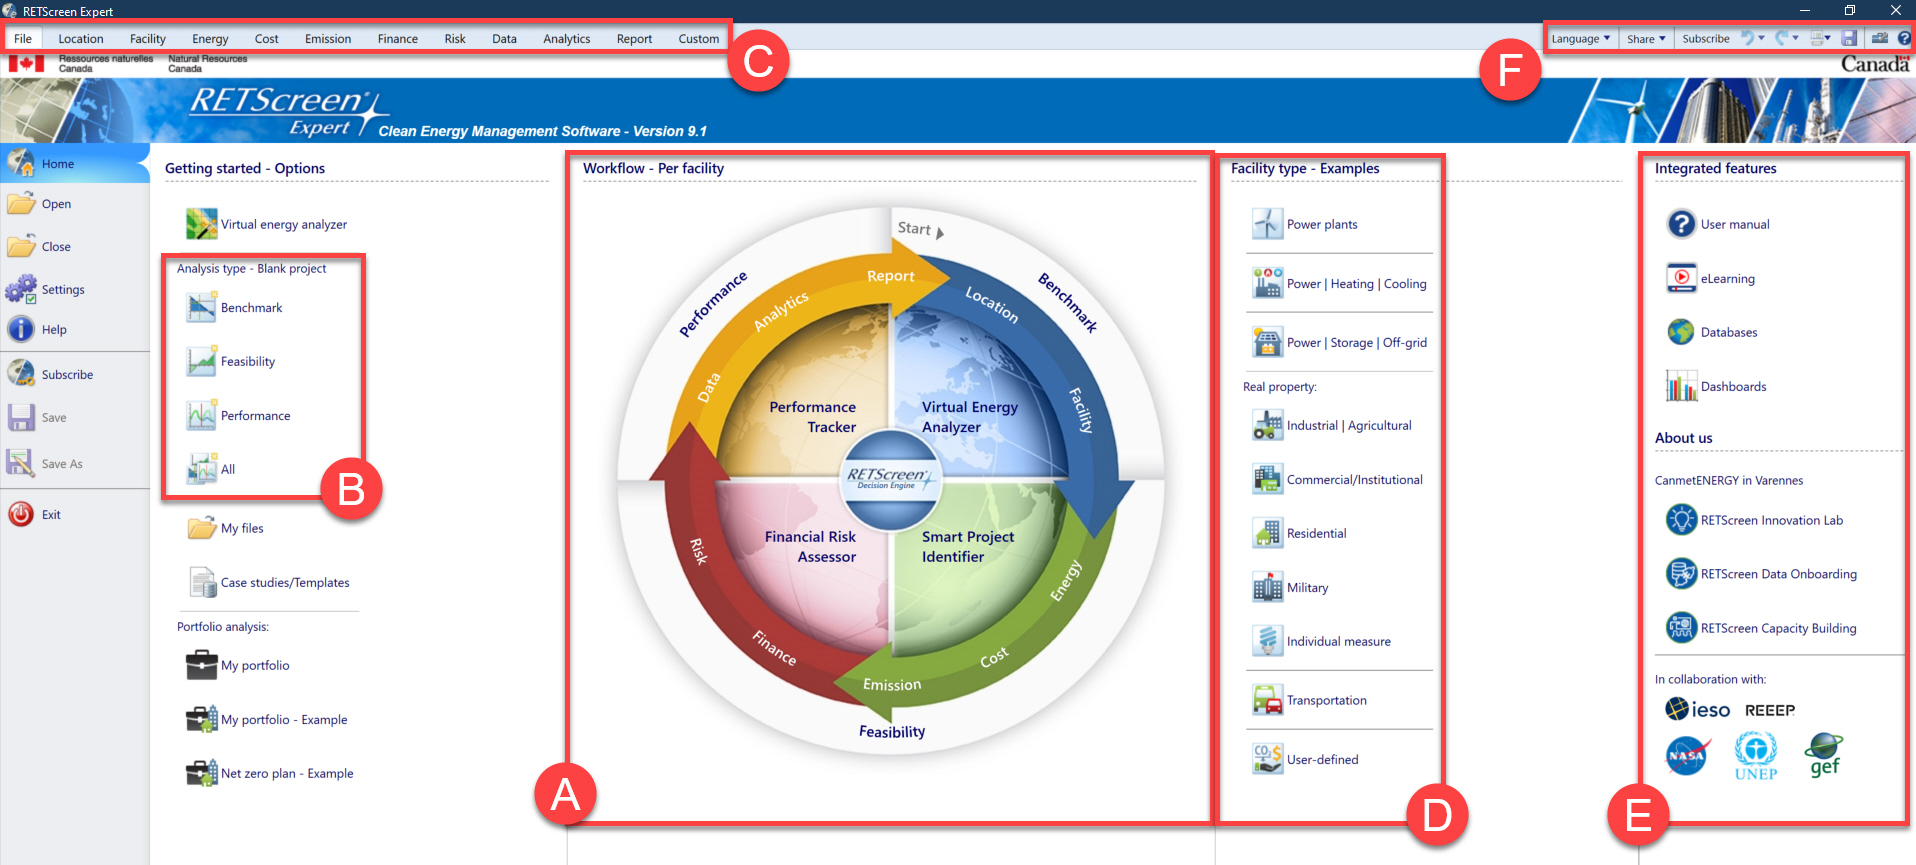The height and width of the screenshot is (865, 1916).
Task: Click Performance Tracker in workflow wheel
Action: pos(812,417)
